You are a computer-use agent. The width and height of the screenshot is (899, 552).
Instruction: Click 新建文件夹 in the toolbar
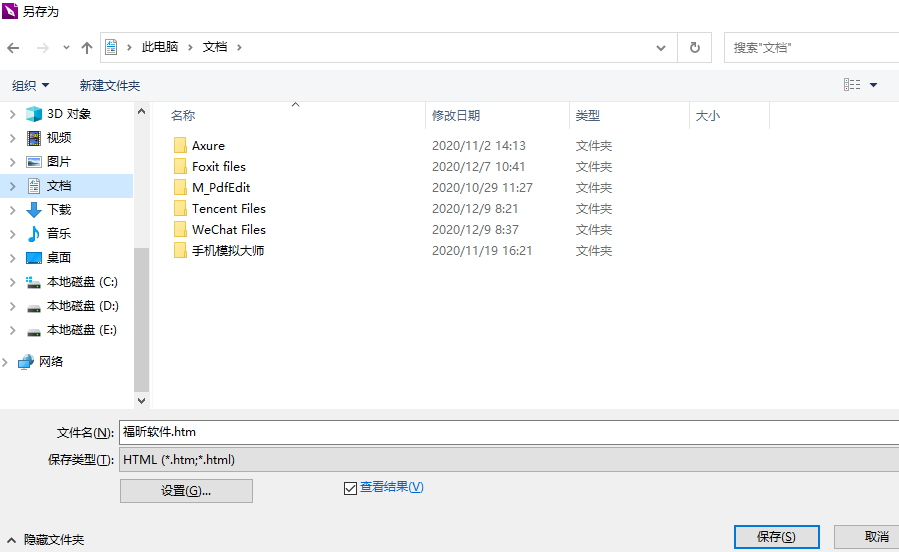tap(110, 86)
